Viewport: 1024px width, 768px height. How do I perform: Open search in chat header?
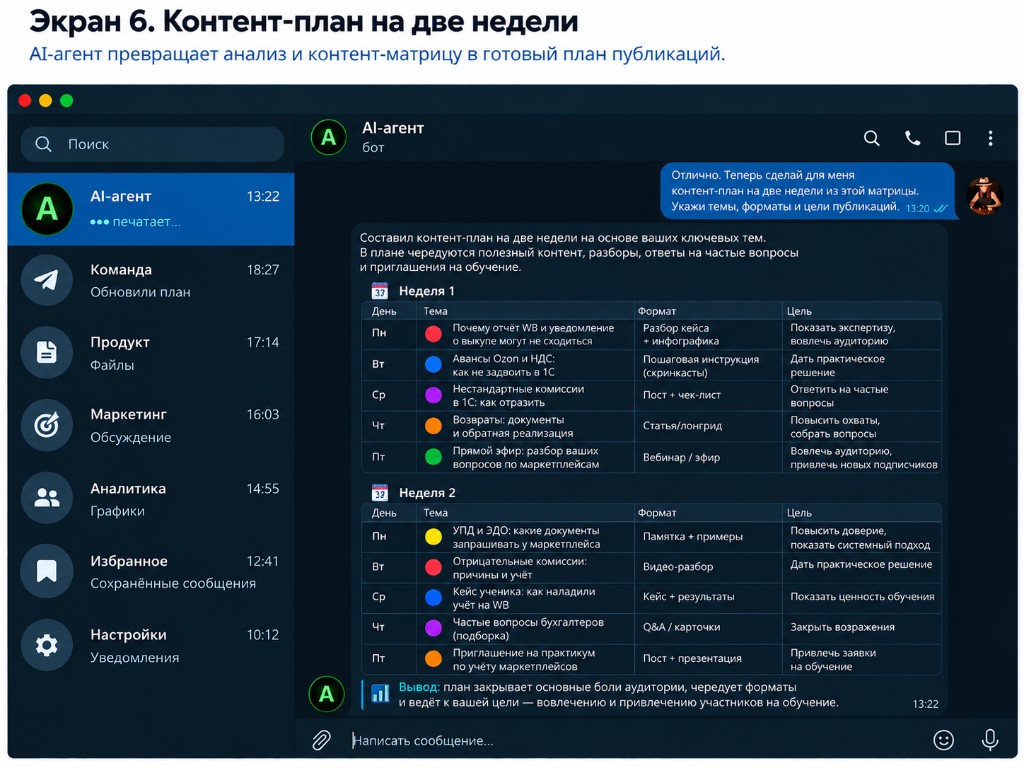pos(871,138)
